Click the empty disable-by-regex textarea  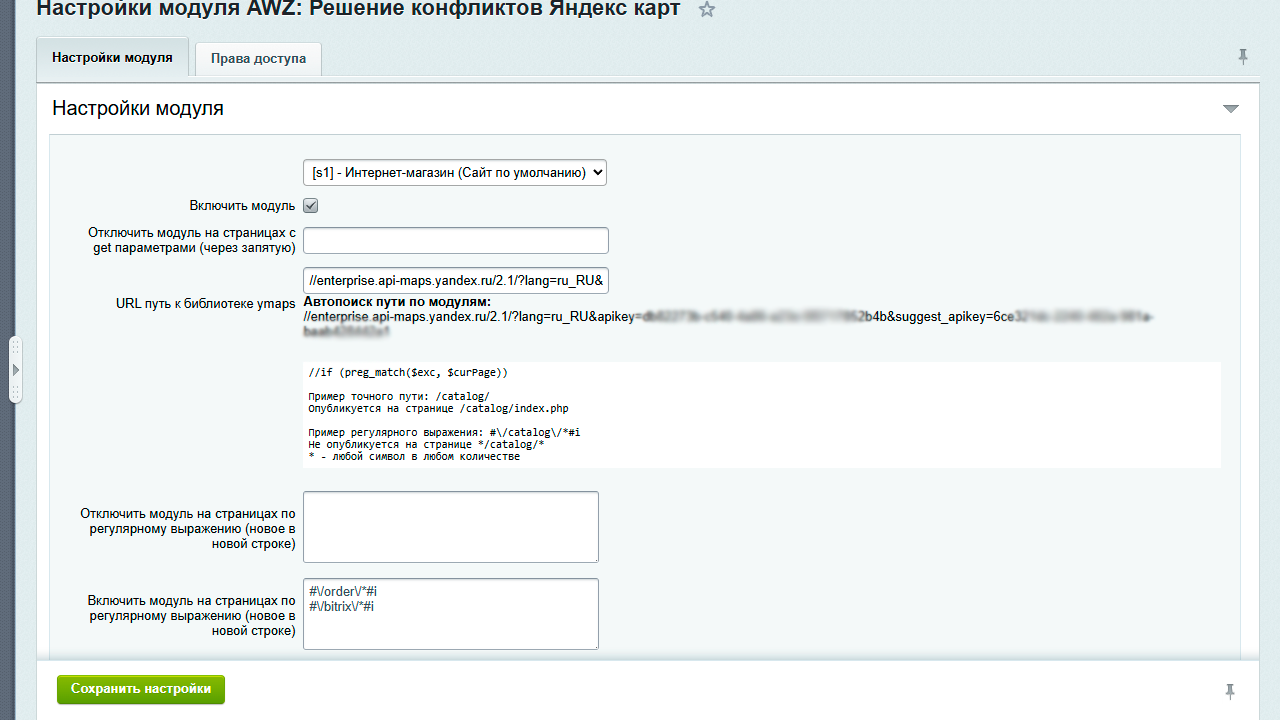[450, 526]
